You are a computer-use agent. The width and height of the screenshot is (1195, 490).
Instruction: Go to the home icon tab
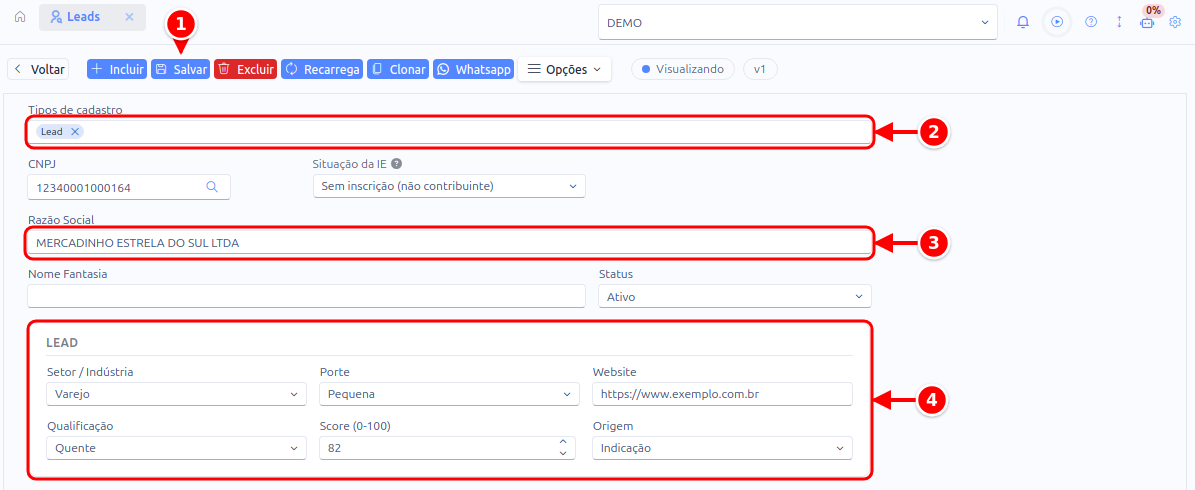[x=20, y=17]
